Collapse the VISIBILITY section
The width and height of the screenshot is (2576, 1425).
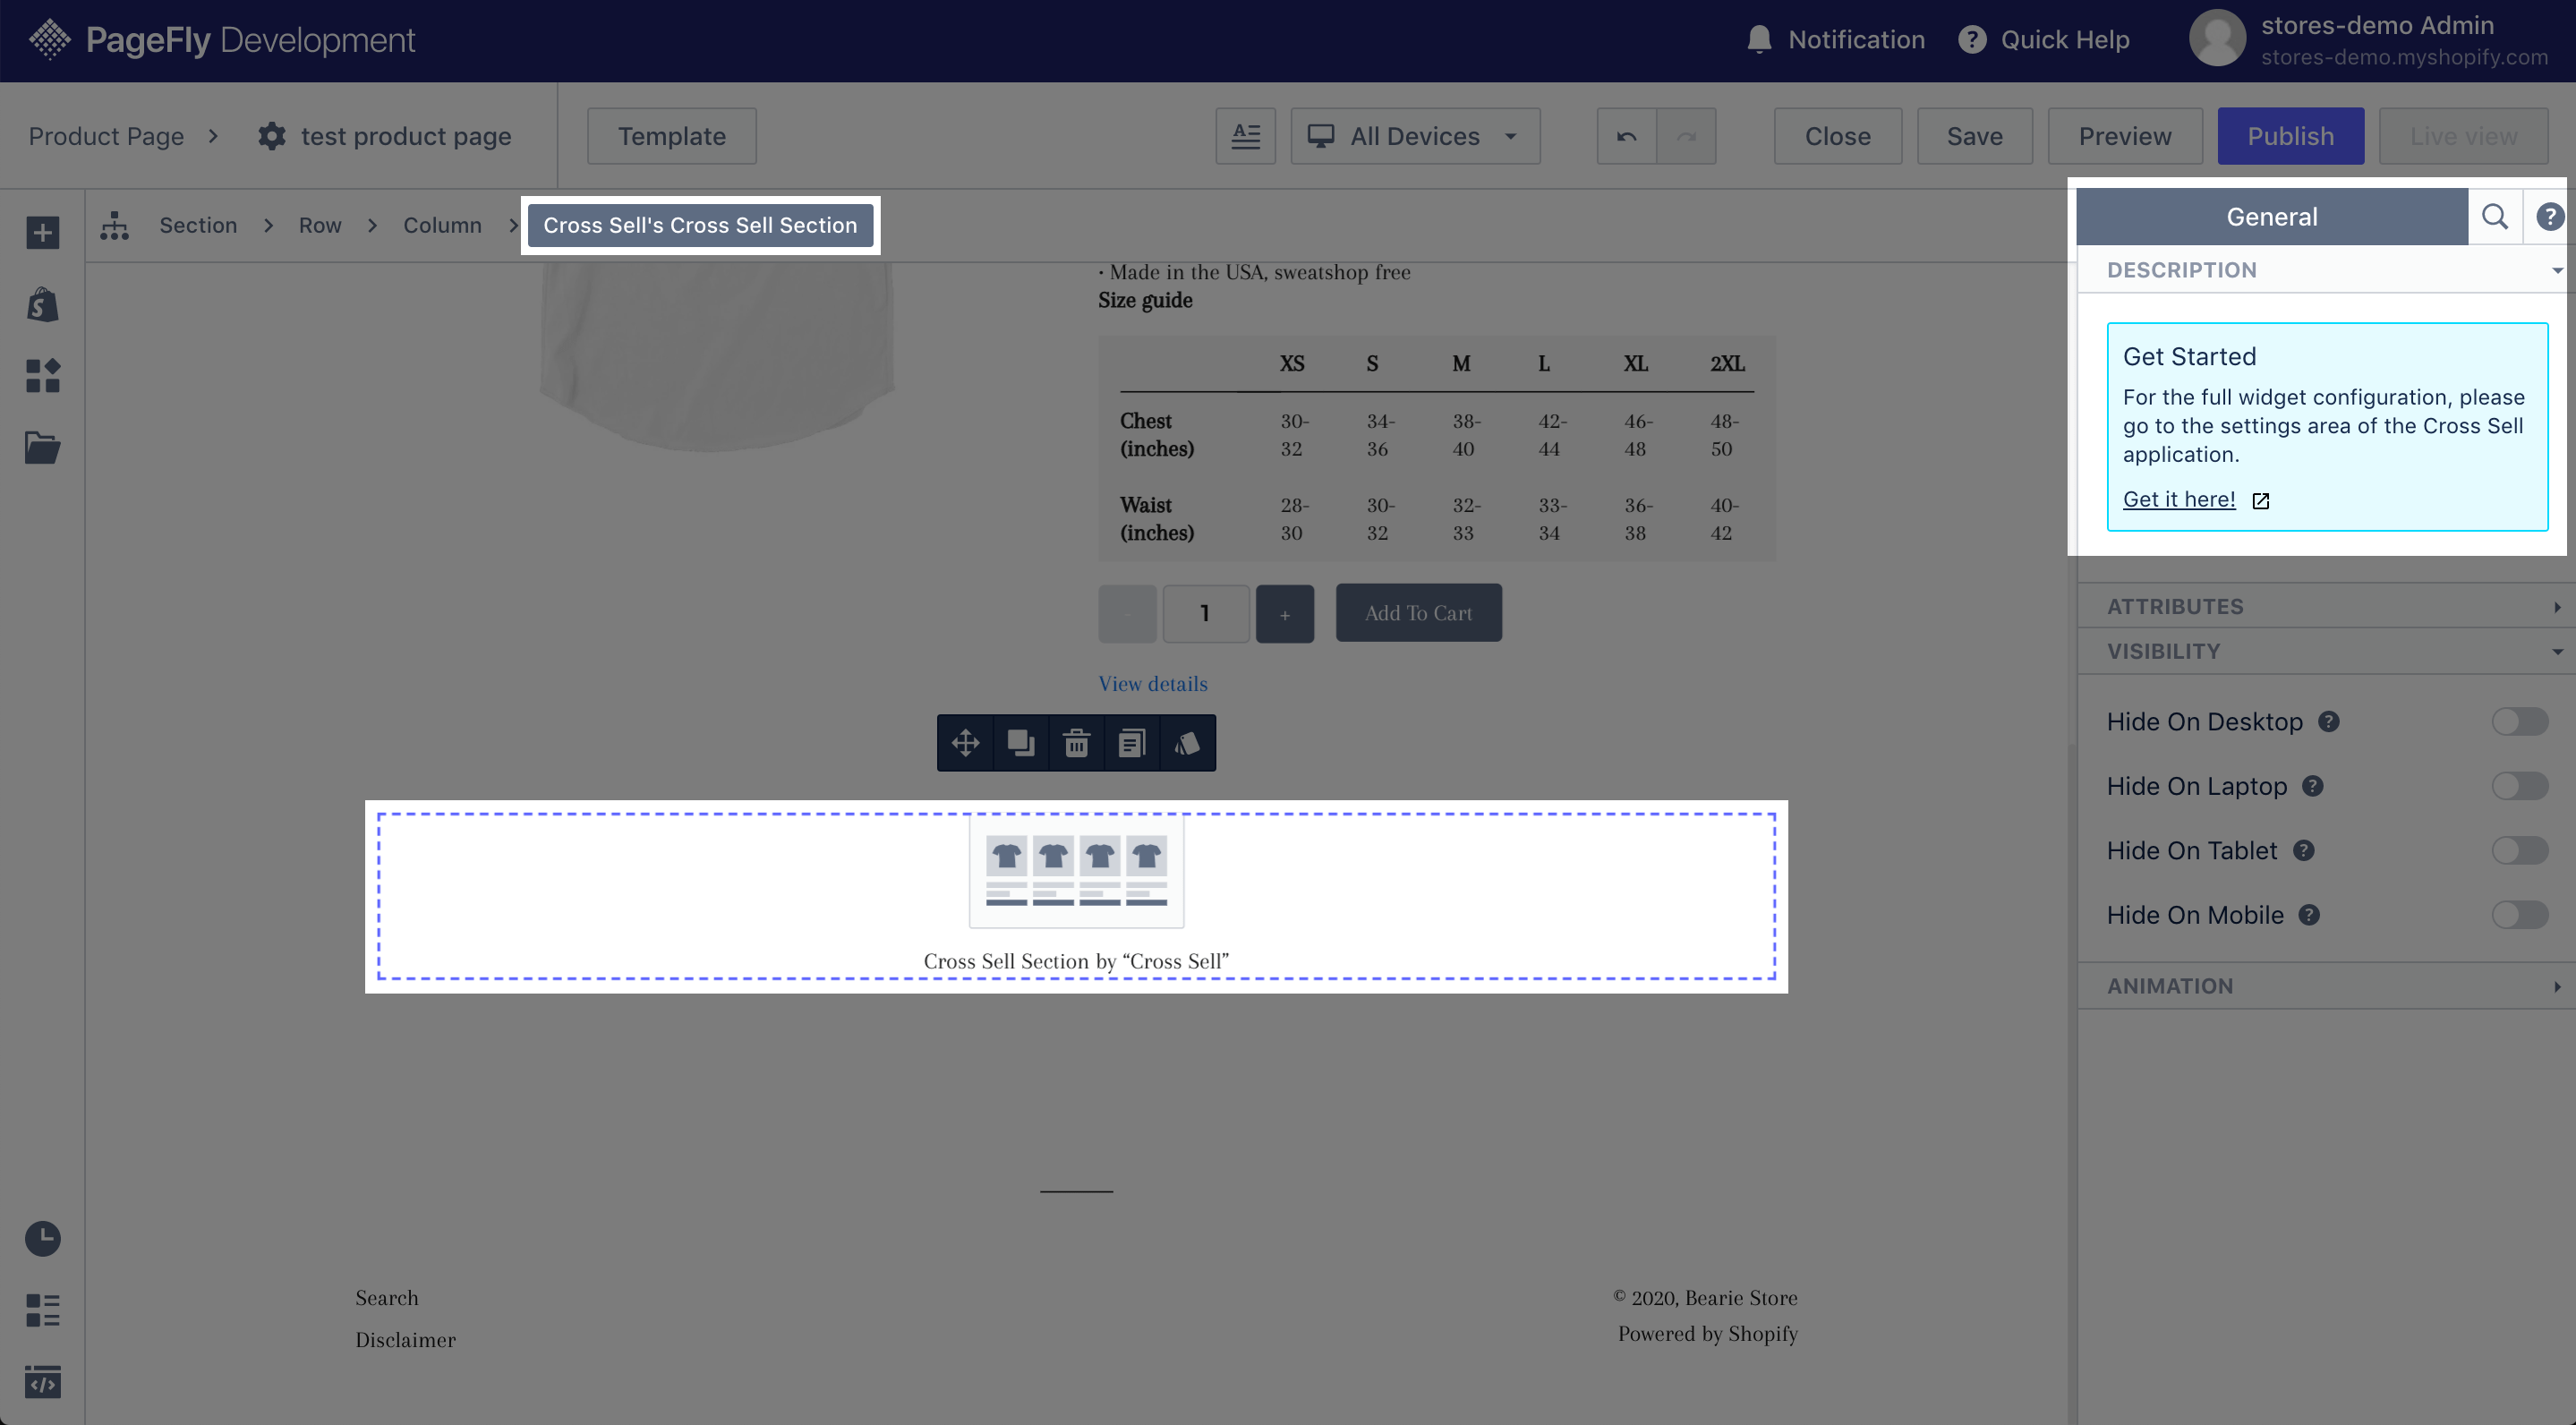pos(2326,651)
